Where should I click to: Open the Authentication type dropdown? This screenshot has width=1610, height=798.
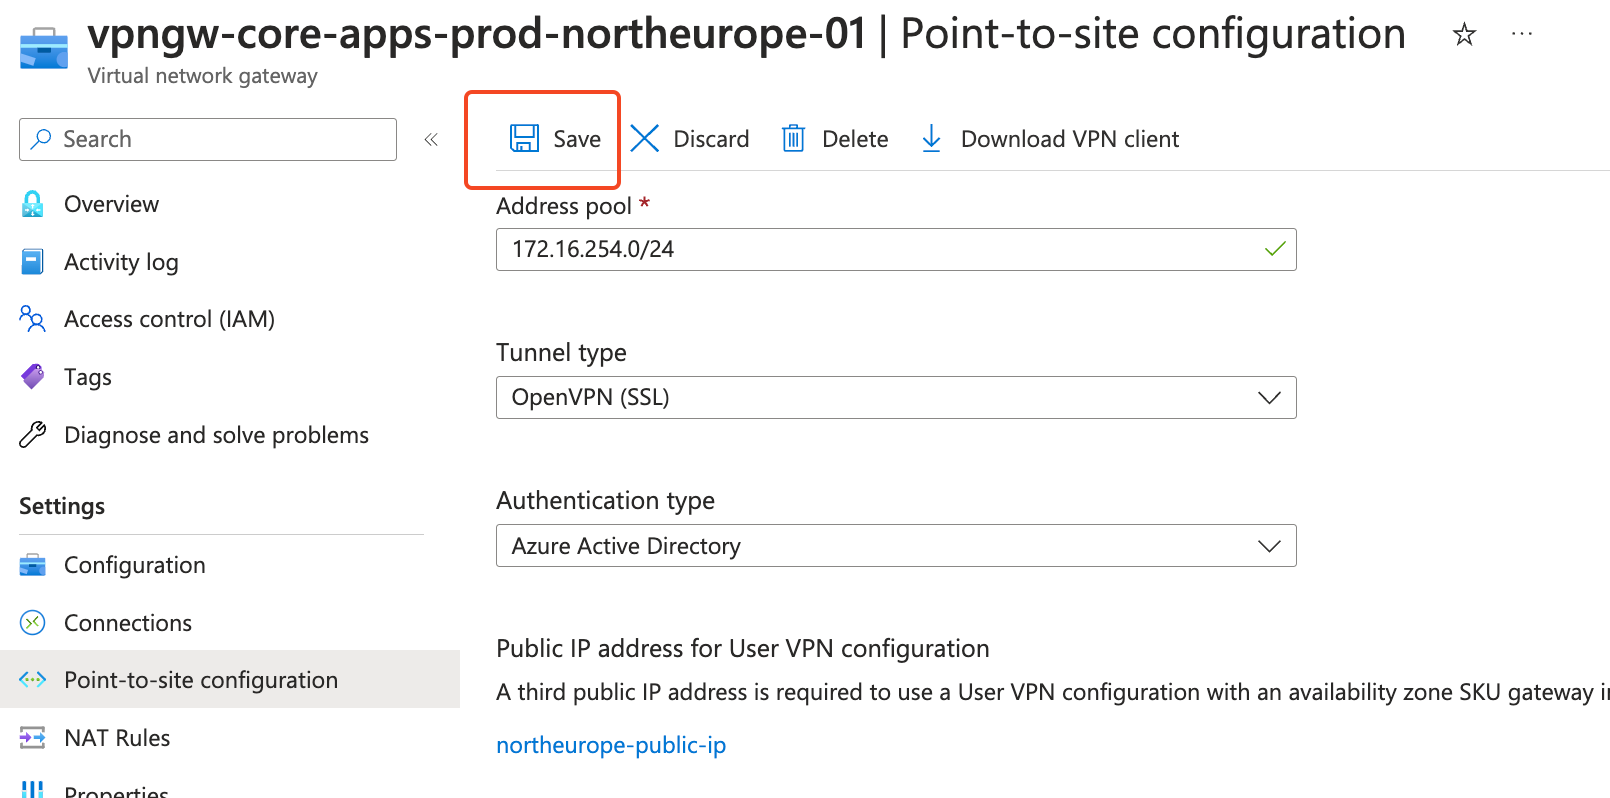[x=896, y=546]
